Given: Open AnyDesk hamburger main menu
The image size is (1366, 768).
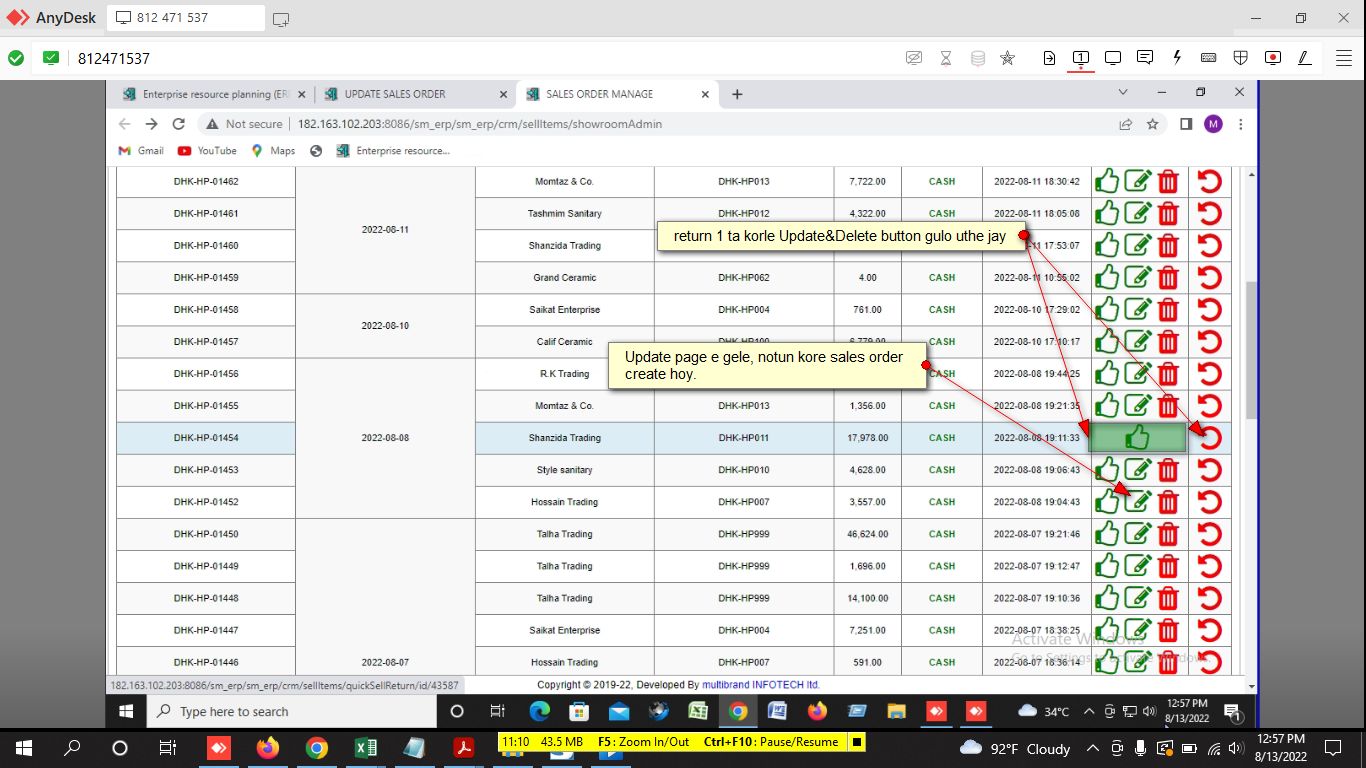Looking at the screenshot, I should pos(1344,58).
